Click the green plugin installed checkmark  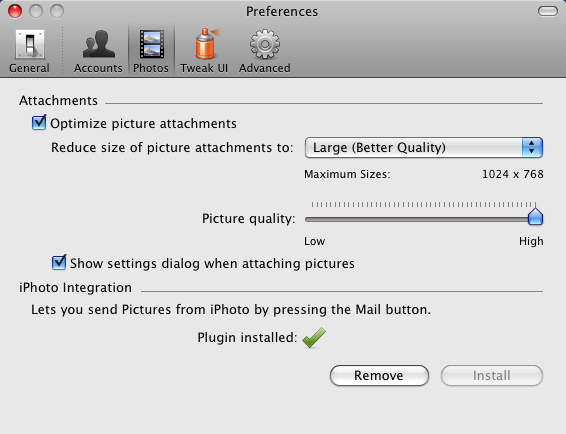(314, 338)
